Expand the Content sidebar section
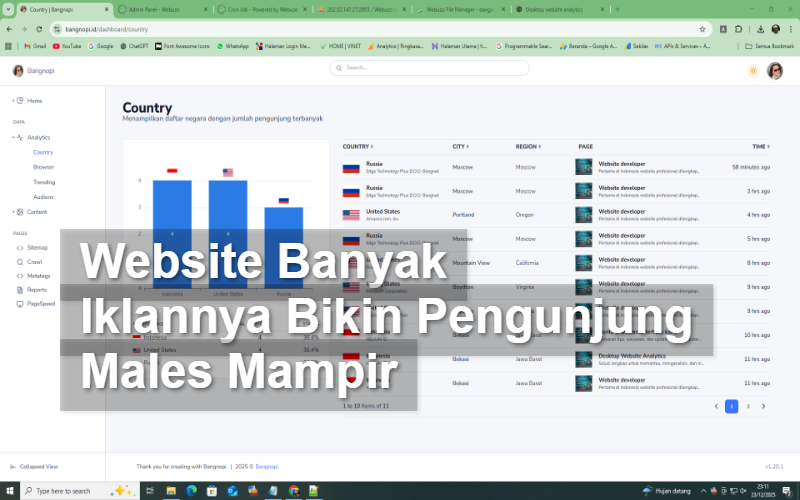The width and height of the screenshot is (800, 500). pos(13,212)
